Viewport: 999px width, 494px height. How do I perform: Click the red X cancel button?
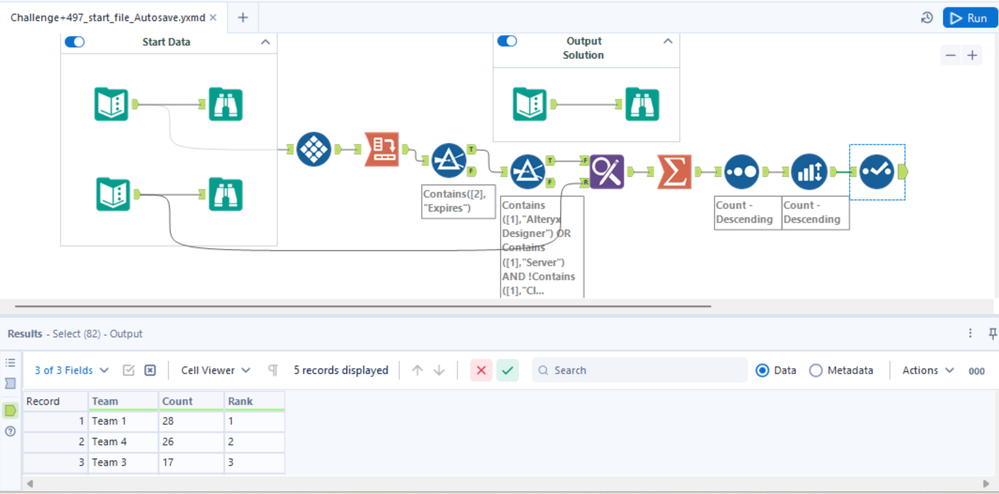pos(481,370)
